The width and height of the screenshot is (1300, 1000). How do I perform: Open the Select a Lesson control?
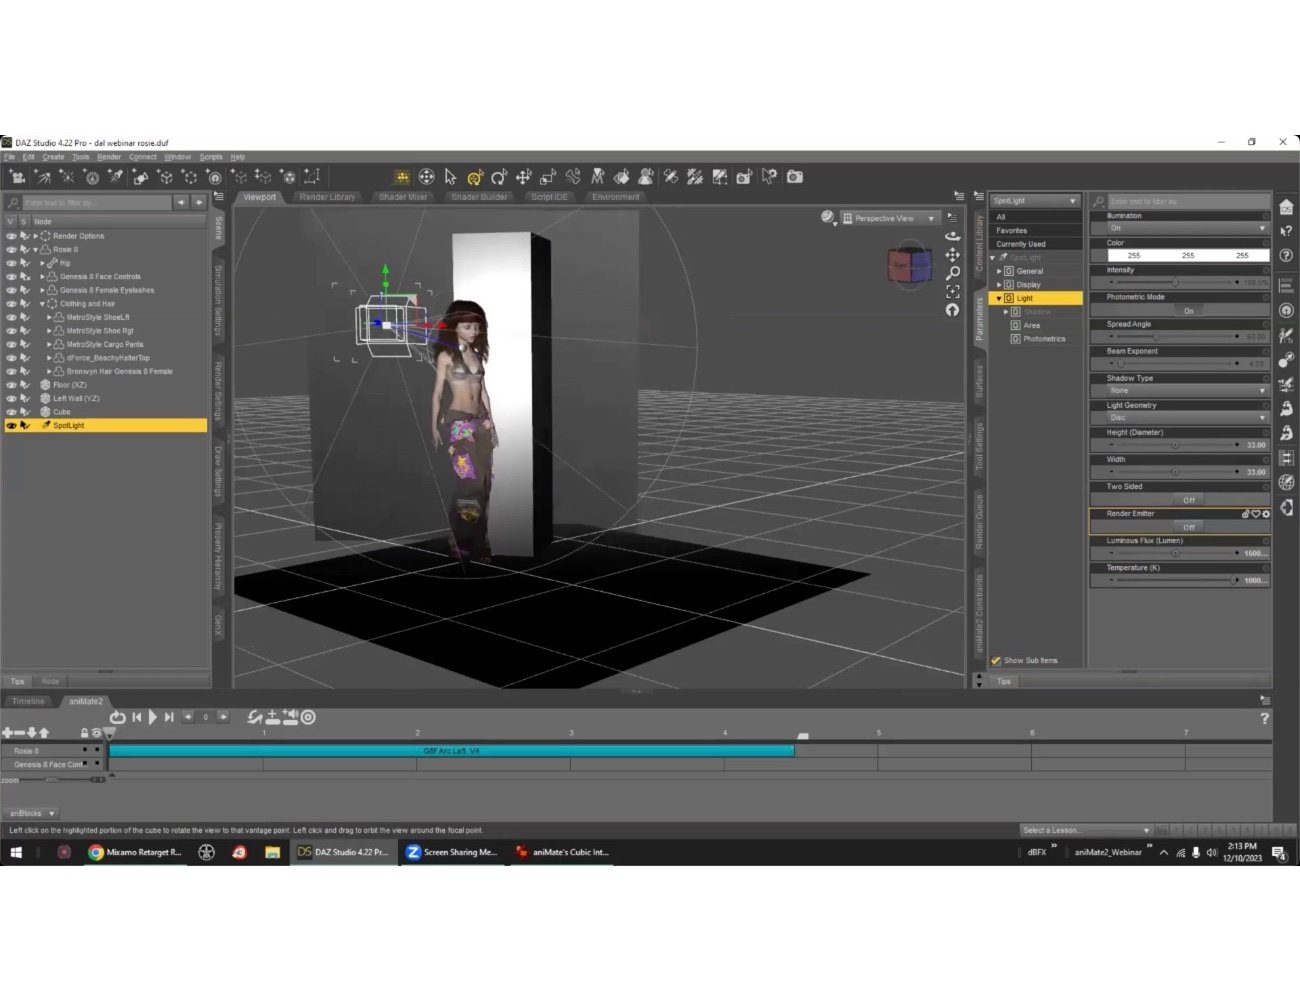1085,830
